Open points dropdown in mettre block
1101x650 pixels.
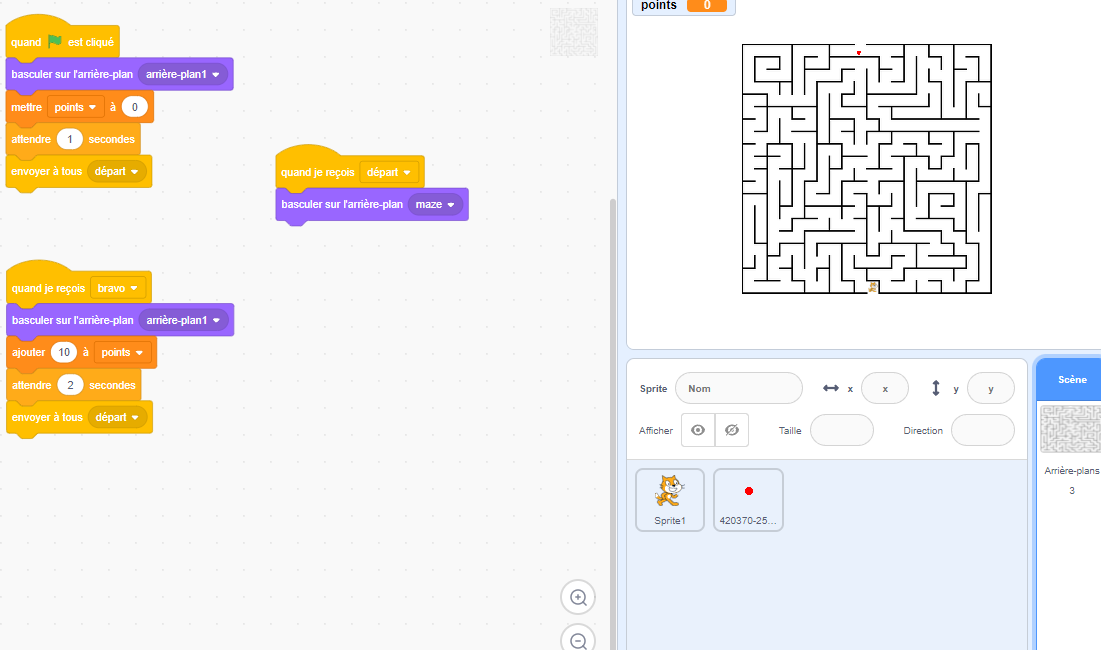point(75,107)
